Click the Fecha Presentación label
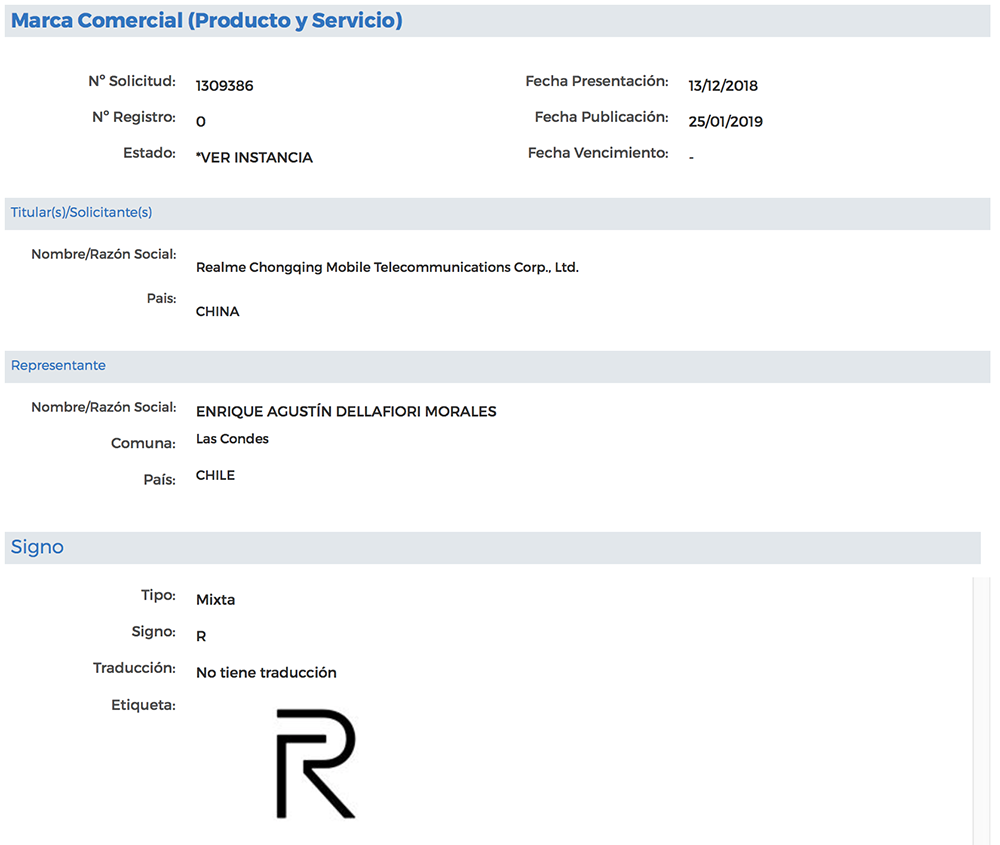The width and height of the screenshot is (1000, 845). pyautogui.click(x=597, y=81)
